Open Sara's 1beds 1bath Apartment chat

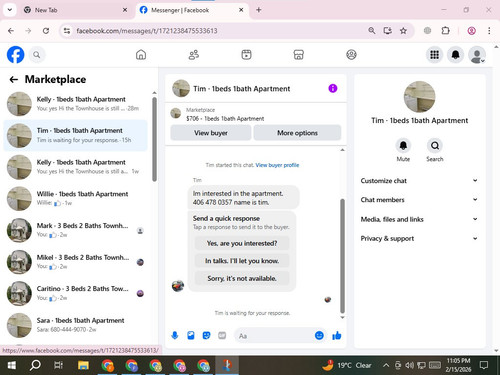(75, 325)
